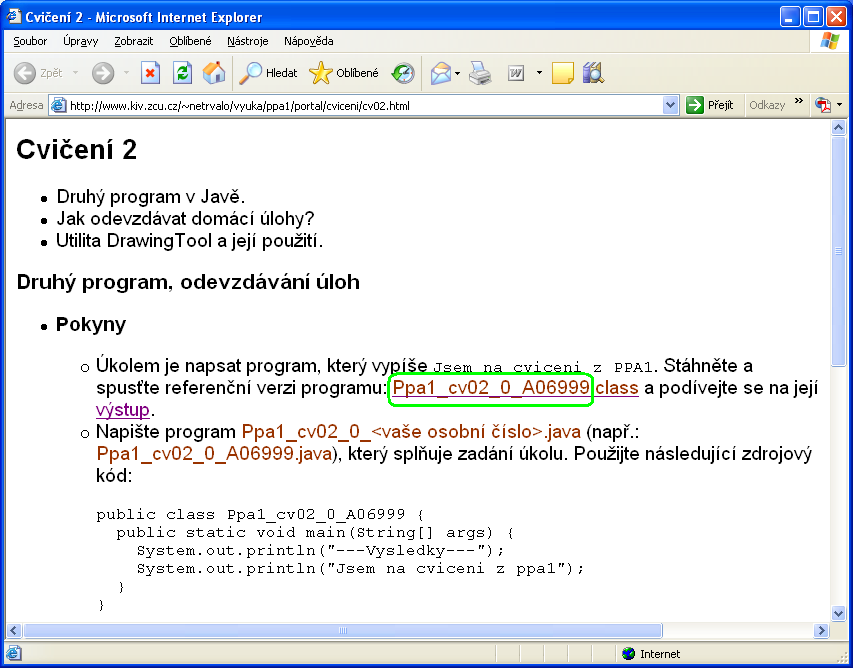Expand the Mail button dropdown arrow
Image resolution: width=853 pixels, height=668 pixels.
[458, 73]
